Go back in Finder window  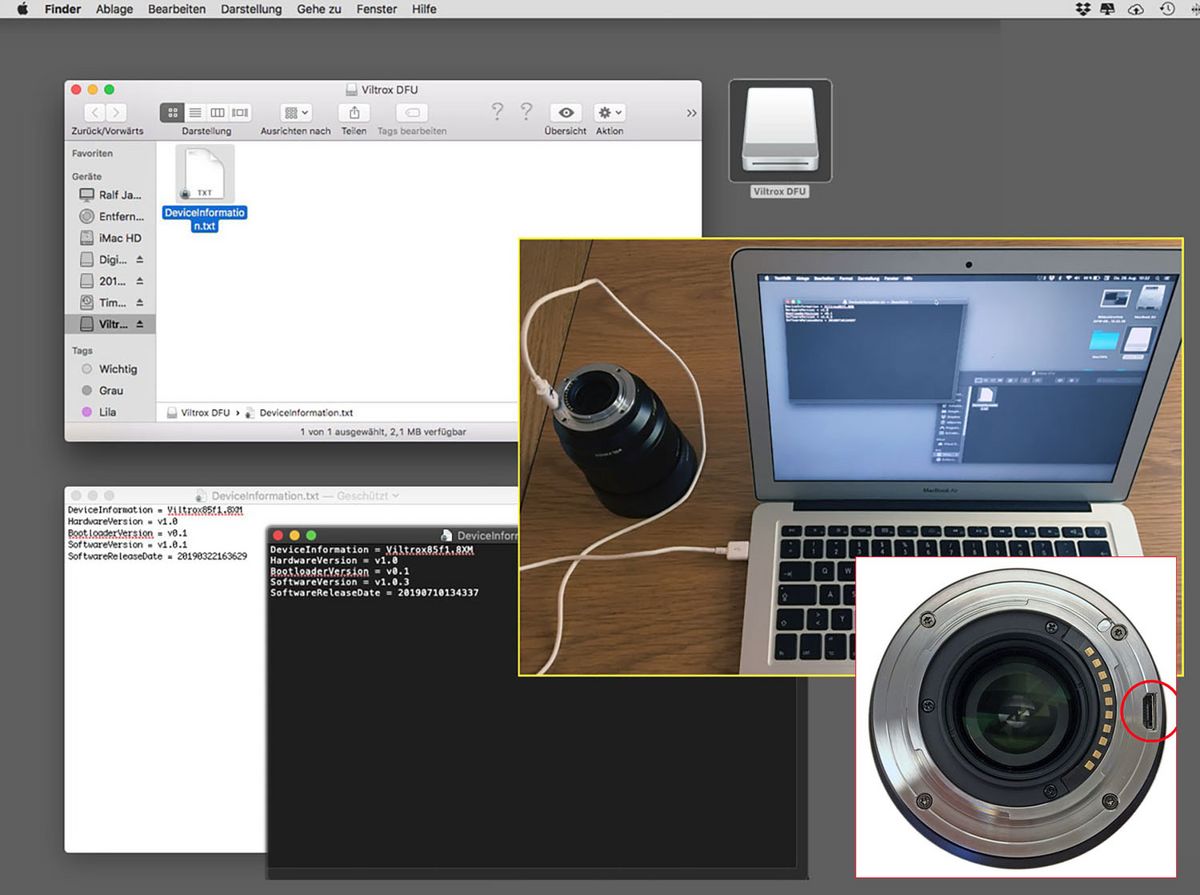95,113
